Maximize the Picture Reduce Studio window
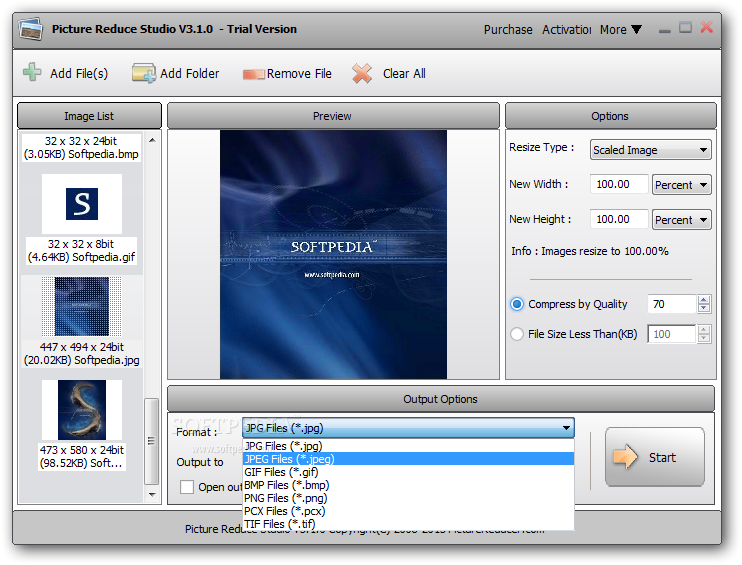Image resolution: width=742 pixels, height=565 pixels. pos(685,27)
